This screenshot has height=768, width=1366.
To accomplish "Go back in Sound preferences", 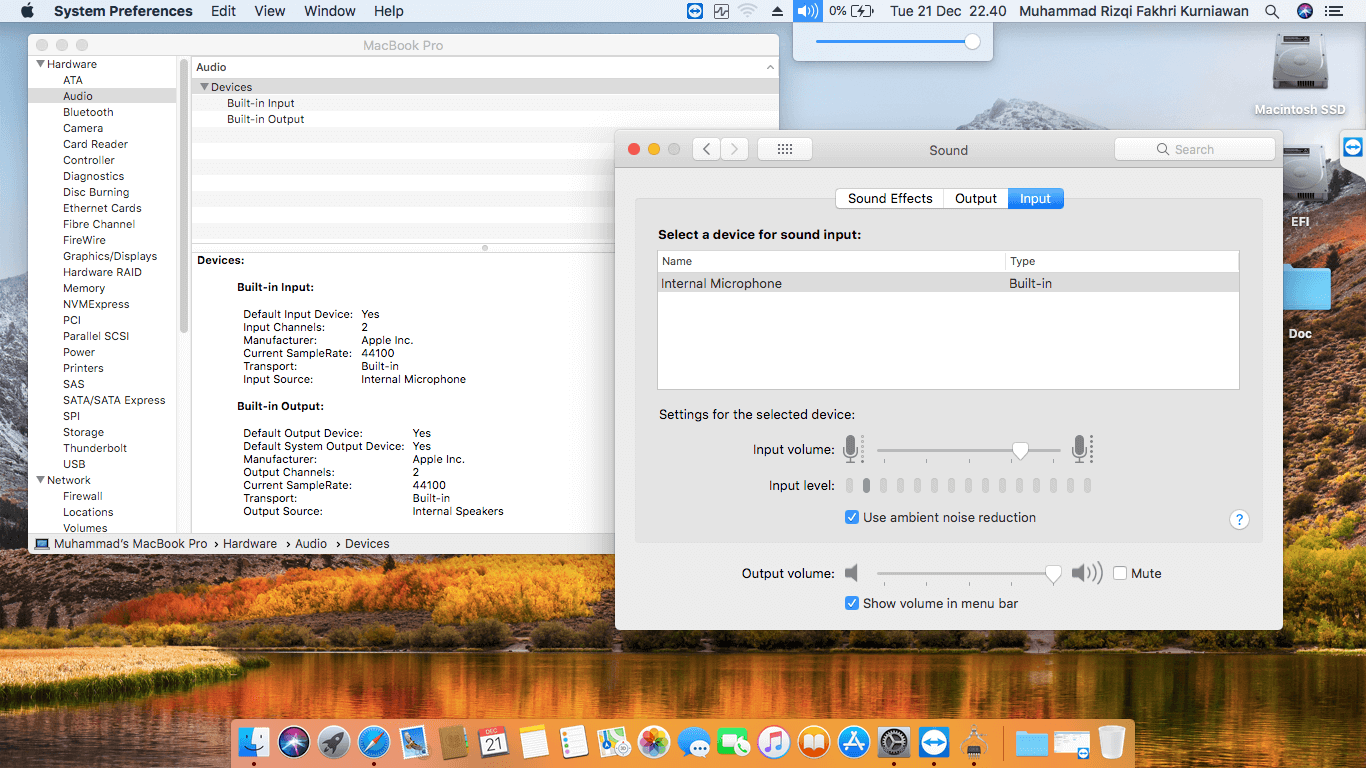I will pyautogui.click(x=706, y=149).
